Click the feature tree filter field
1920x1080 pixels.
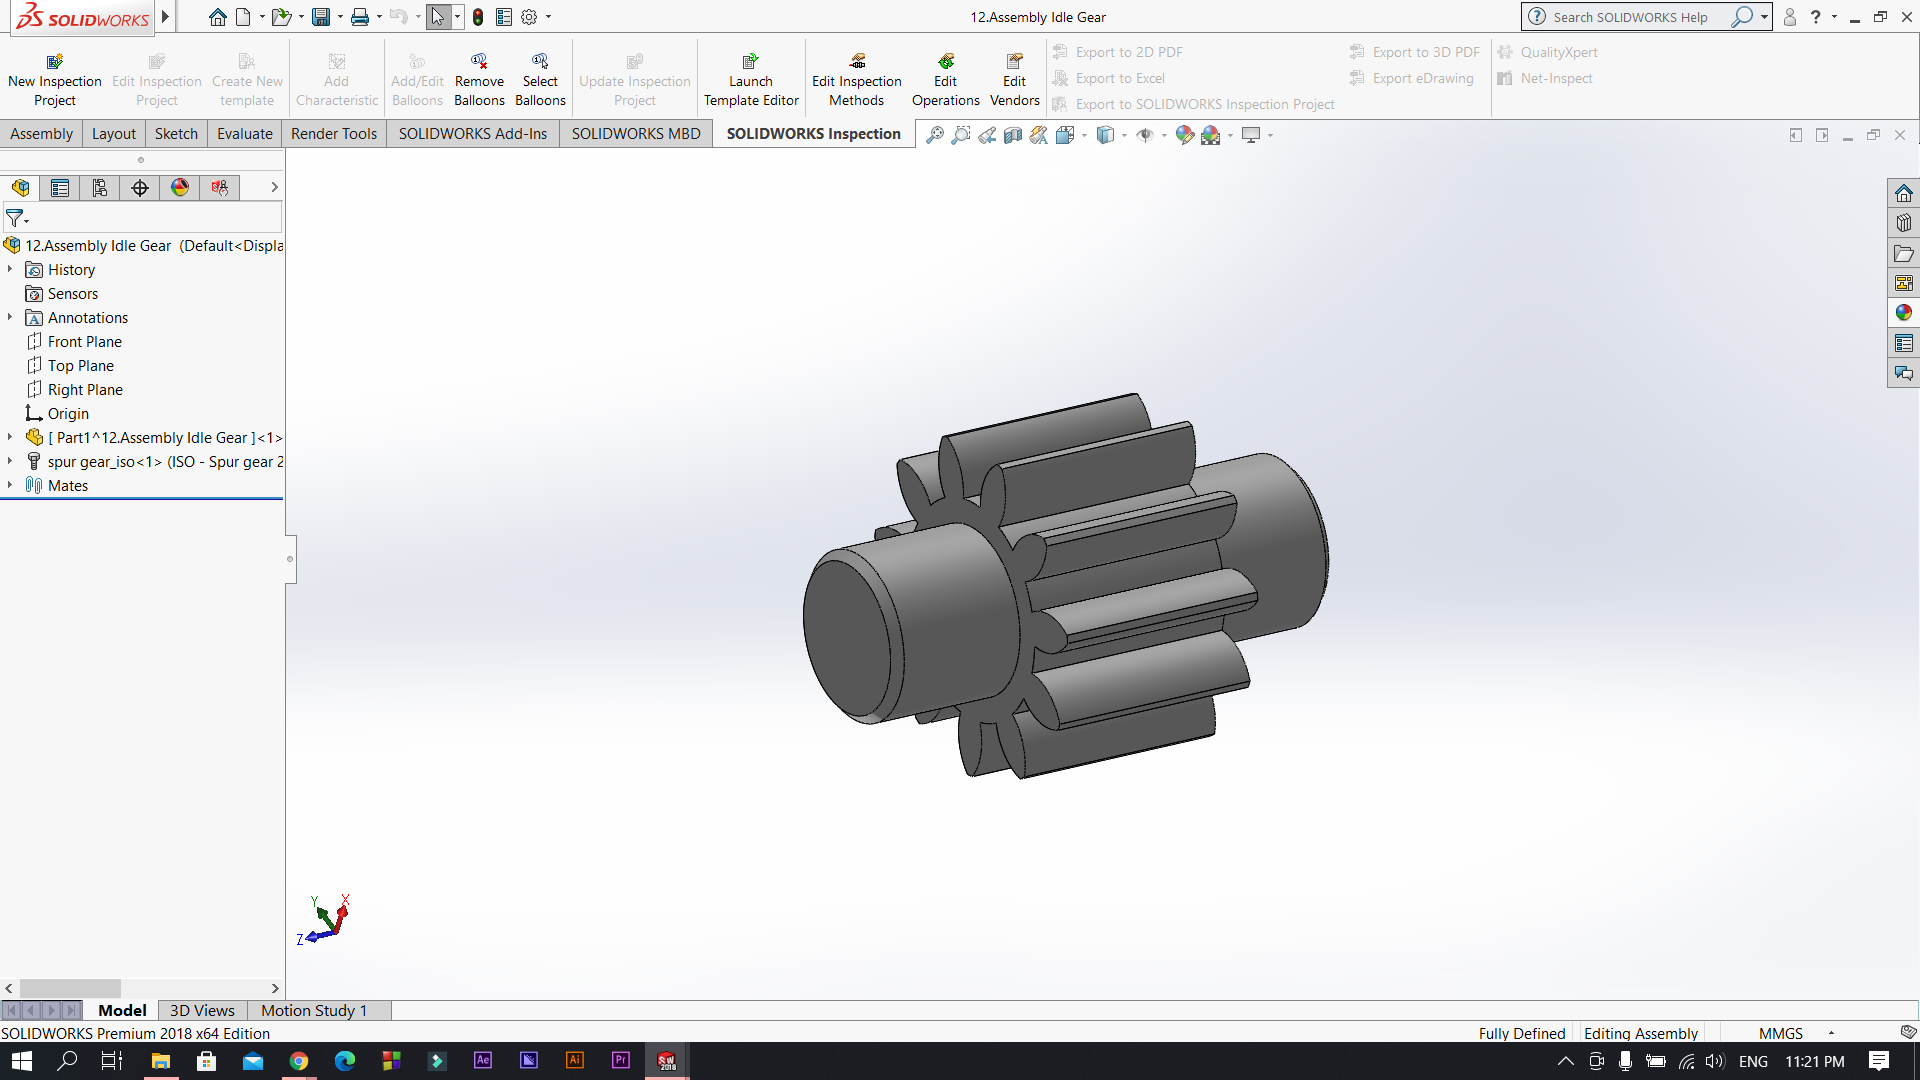[141, 218]
